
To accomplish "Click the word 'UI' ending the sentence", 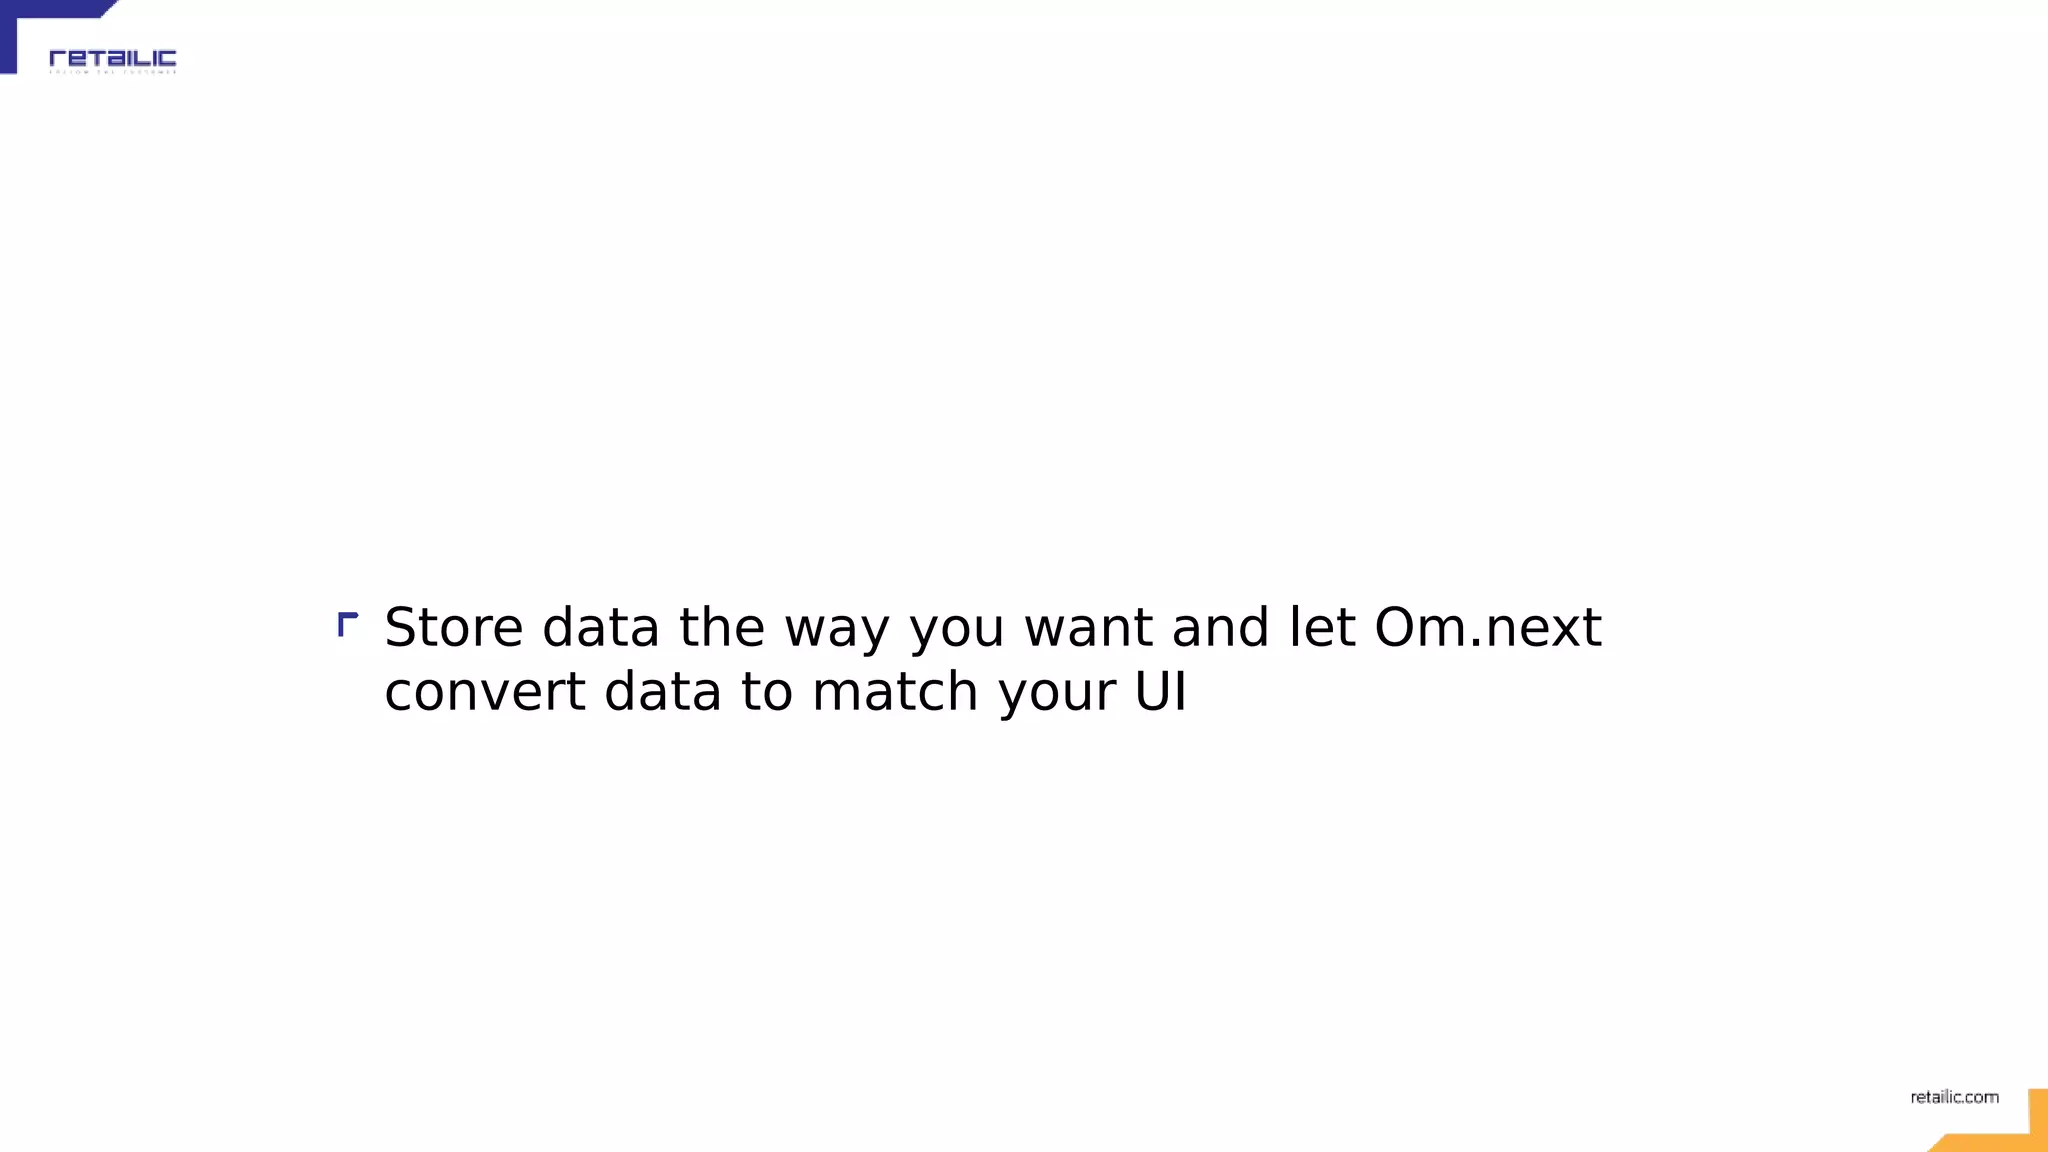I will (1160, 692).
